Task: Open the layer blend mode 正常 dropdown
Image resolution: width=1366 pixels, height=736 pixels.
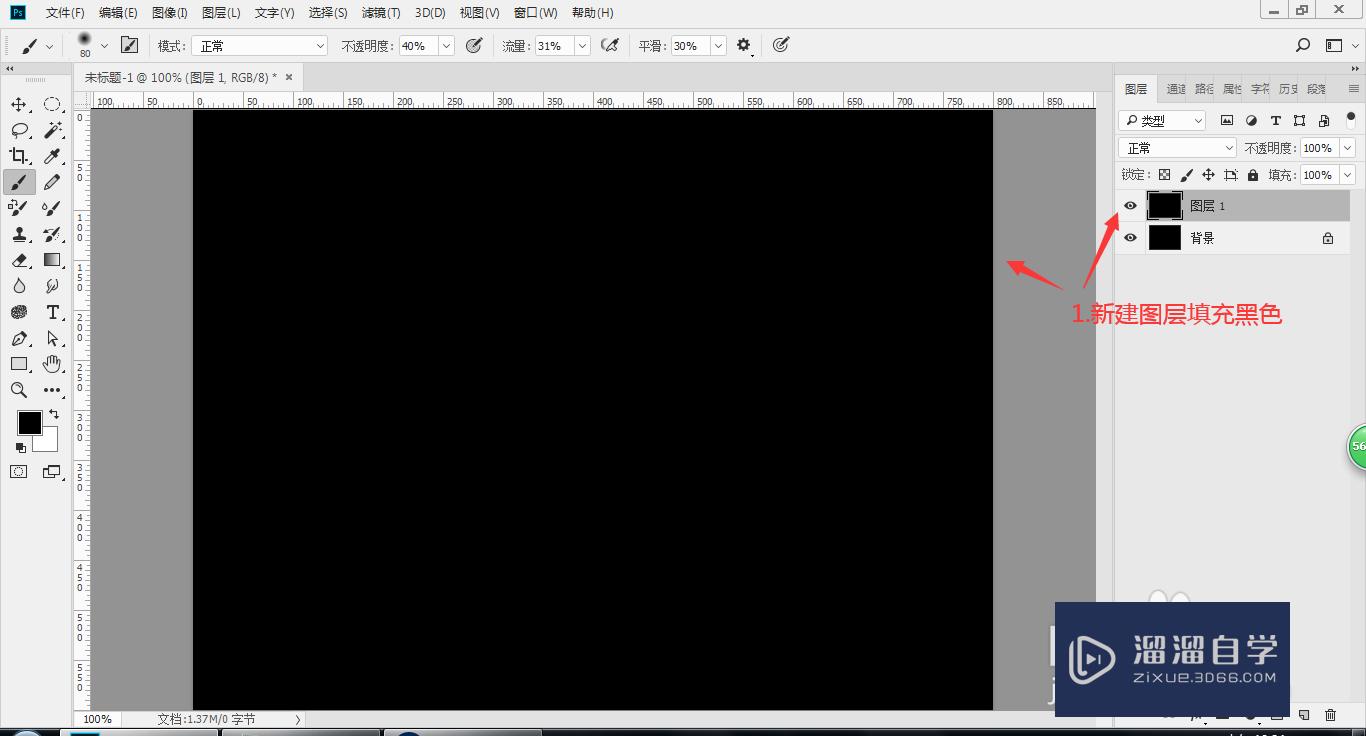Action: pyautogui.click(x=1178, y=148)
